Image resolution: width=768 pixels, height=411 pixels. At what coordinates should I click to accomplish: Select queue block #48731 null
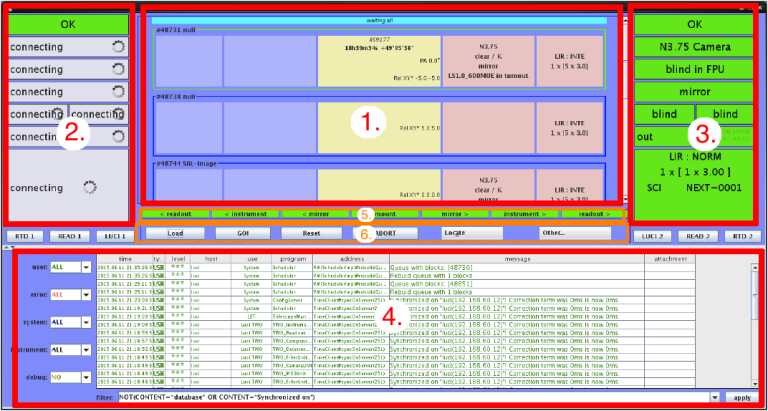click(x=379, y=60)
